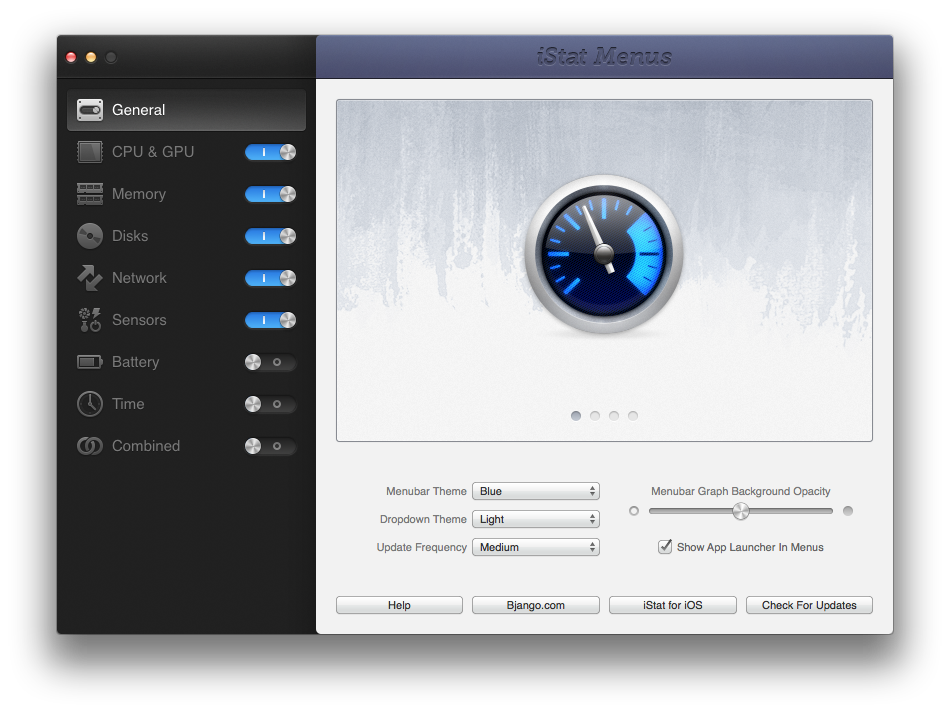
Task: Click the CPU & GPU chip icon
Action: pos(90,152)
